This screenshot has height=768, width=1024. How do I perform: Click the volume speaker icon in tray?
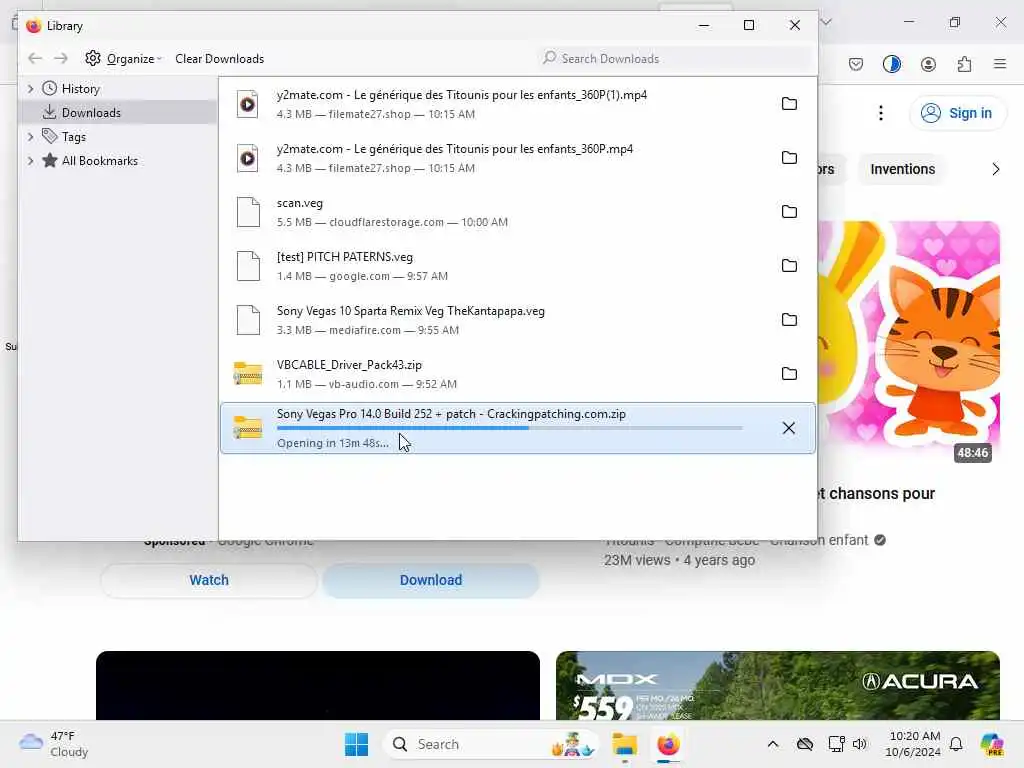(859, 744)
